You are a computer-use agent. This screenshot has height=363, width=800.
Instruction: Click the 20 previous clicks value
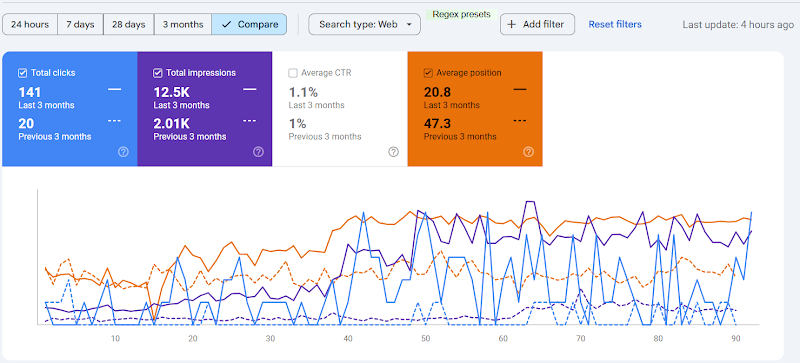26,124
